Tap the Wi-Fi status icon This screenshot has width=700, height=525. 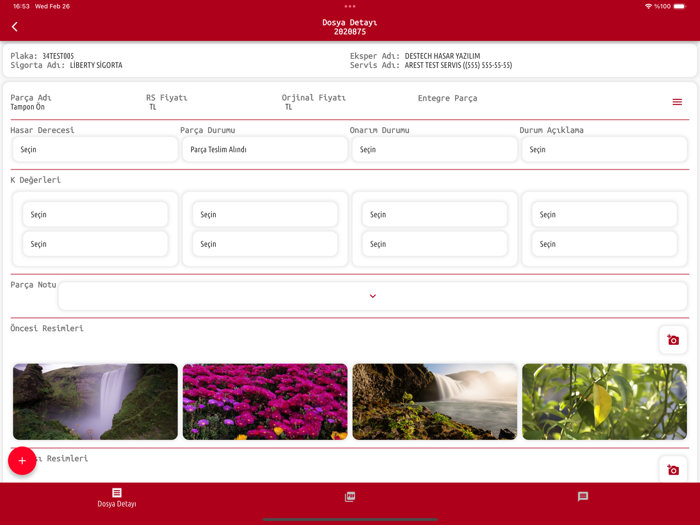coord(648,6)
